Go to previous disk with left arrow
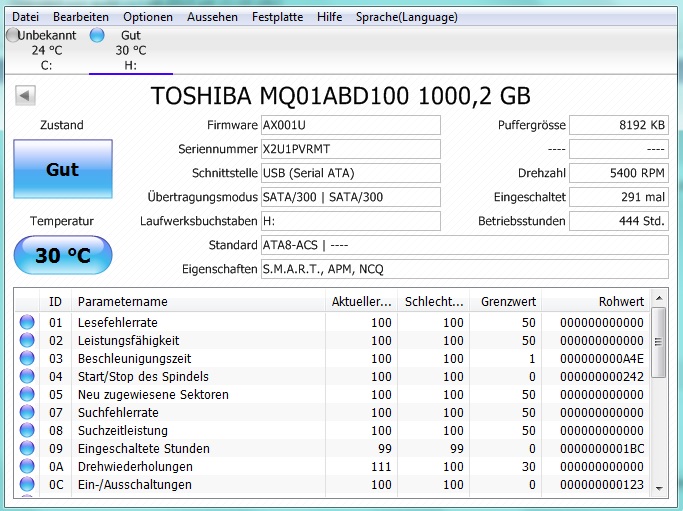The image size is (683, 511). (25, 95)
